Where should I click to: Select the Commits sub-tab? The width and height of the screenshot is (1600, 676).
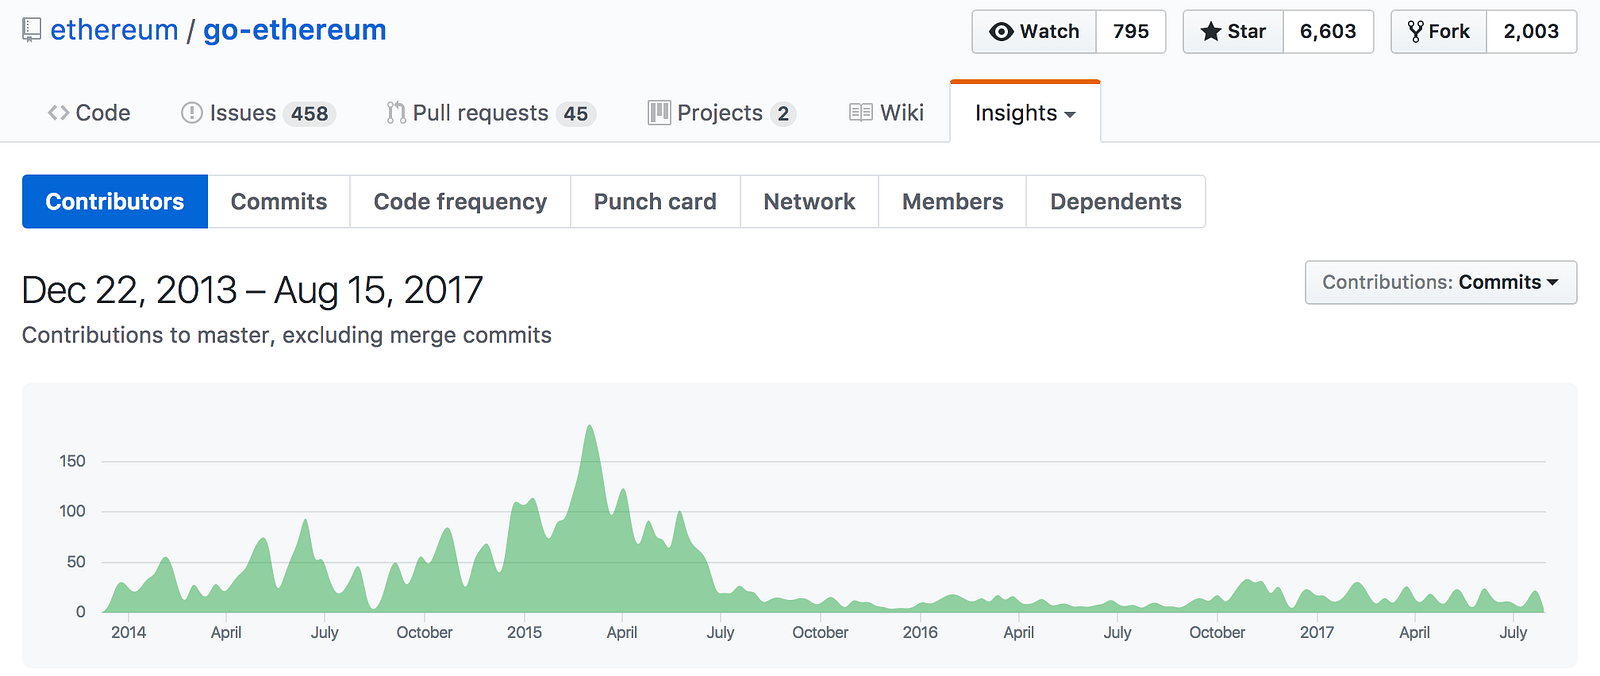point(279,201)
